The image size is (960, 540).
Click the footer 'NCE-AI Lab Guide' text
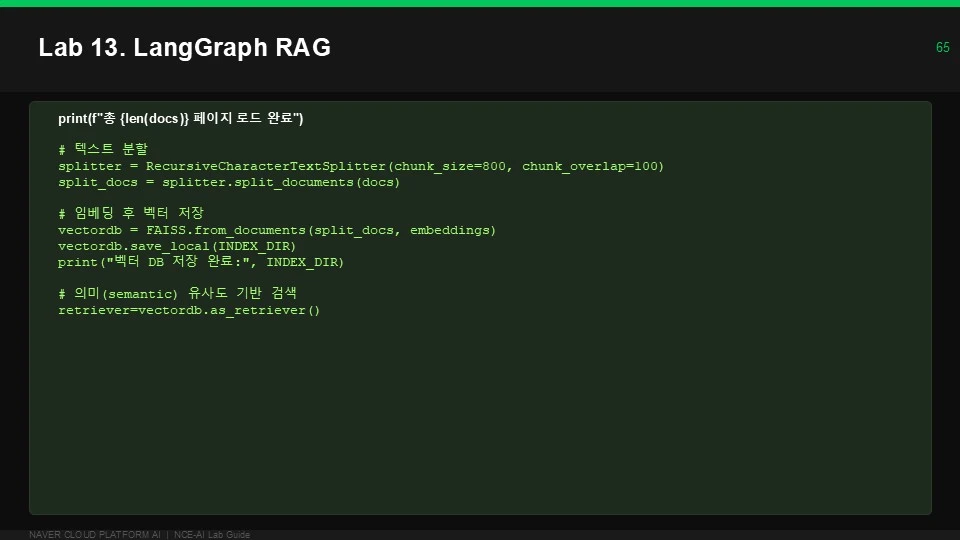pos(212,534)
